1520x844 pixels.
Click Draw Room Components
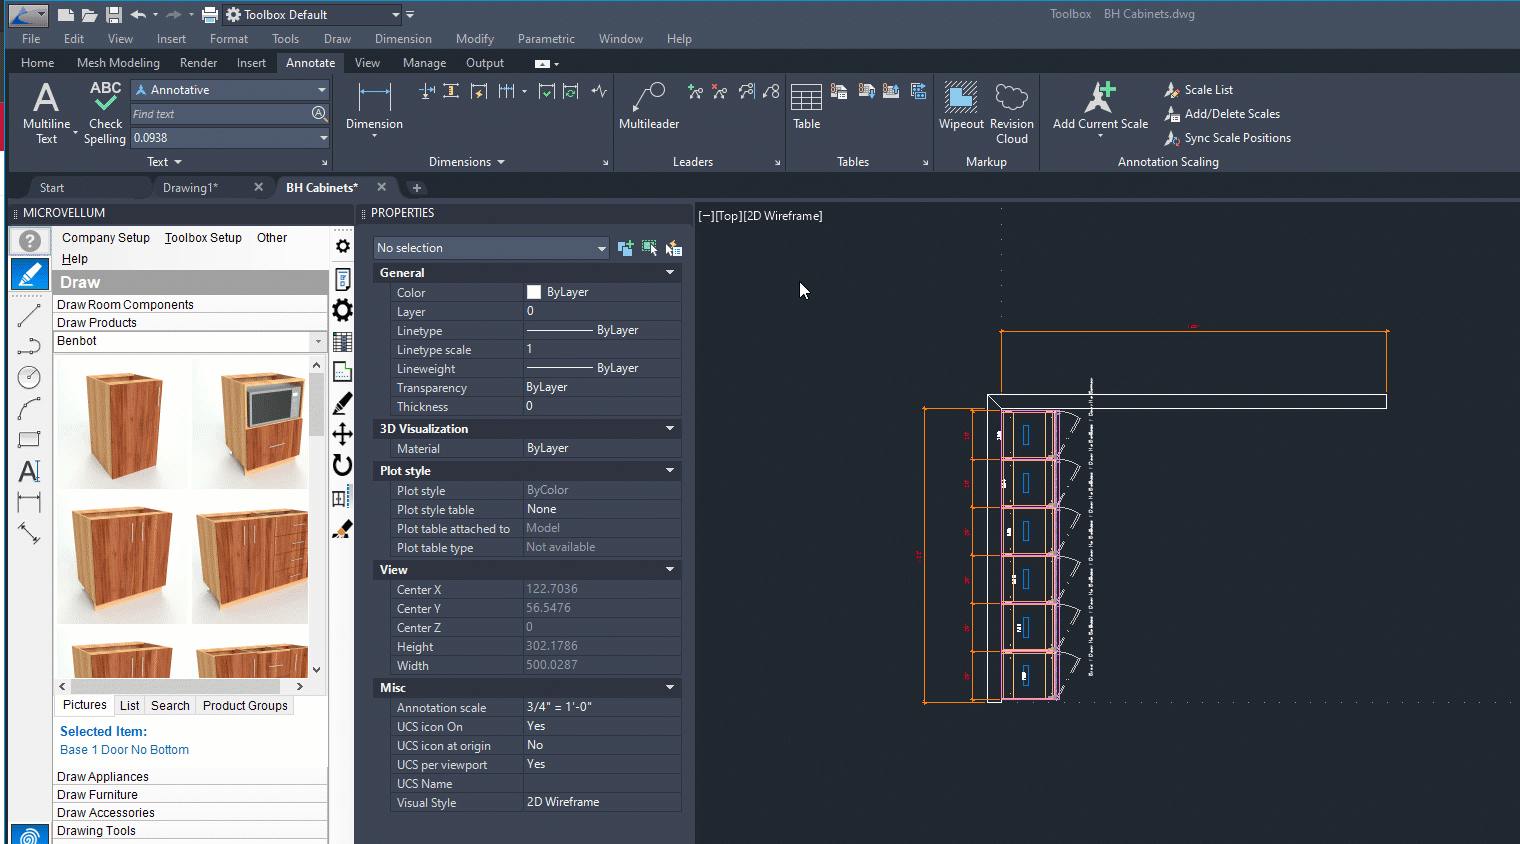click(125, 305)
